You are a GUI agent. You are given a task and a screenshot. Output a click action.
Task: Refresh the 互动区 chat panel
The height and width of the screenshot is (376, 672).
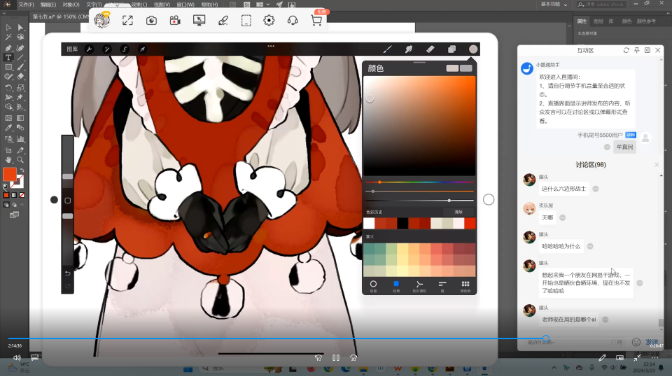click(626, 50)
